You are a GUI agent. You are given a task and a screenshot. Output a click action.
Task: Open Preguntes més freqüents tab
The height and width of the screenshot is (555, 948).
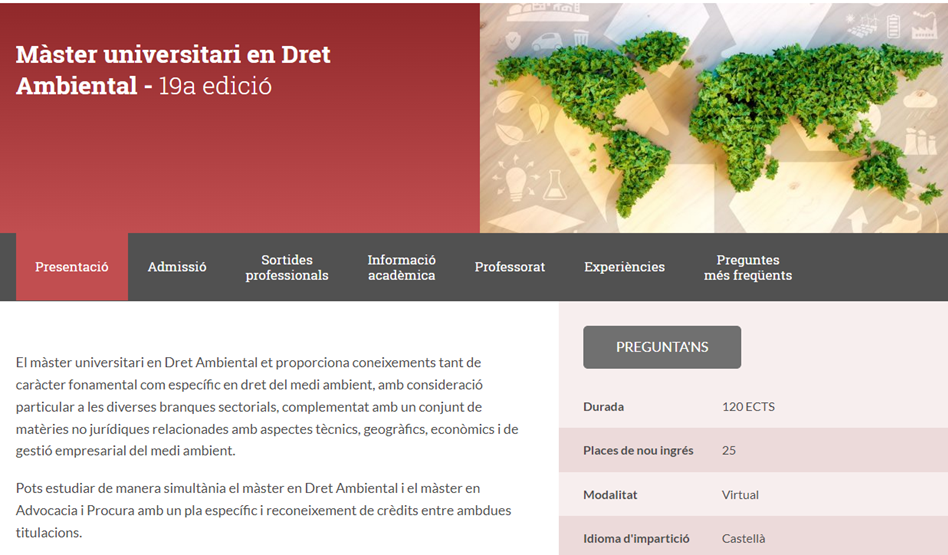click(747, 267)
